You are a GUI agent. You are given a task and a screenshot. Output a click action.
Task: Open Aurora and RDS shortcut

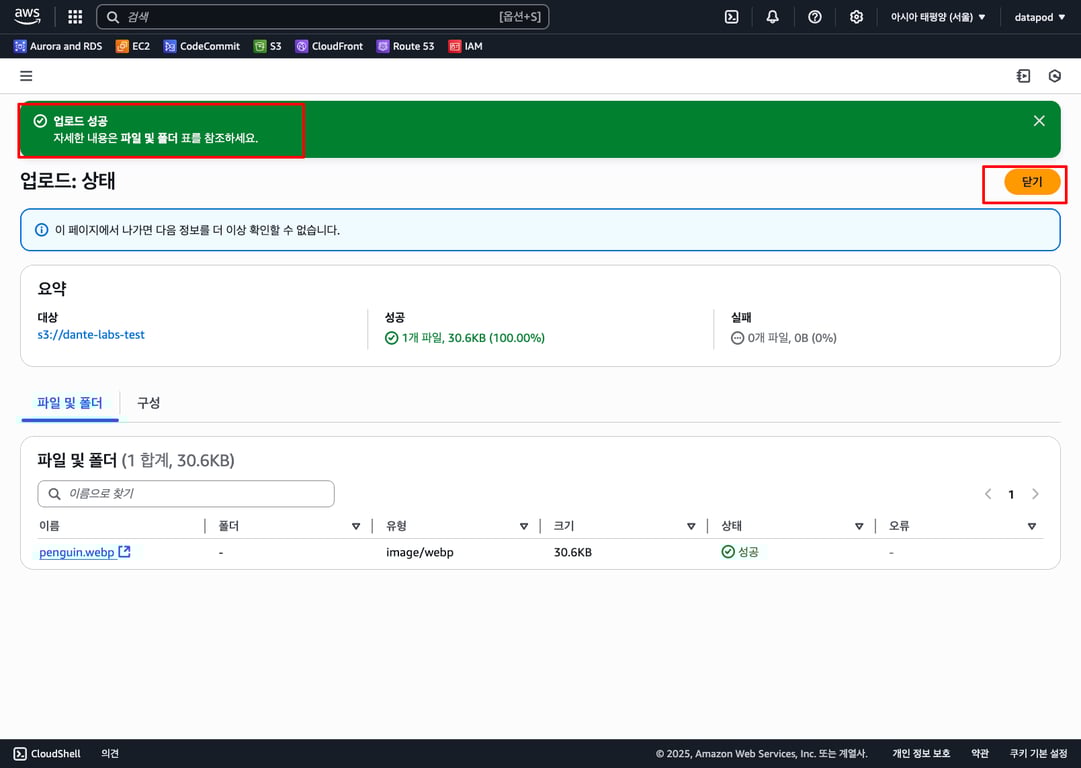tap(58, 46)
